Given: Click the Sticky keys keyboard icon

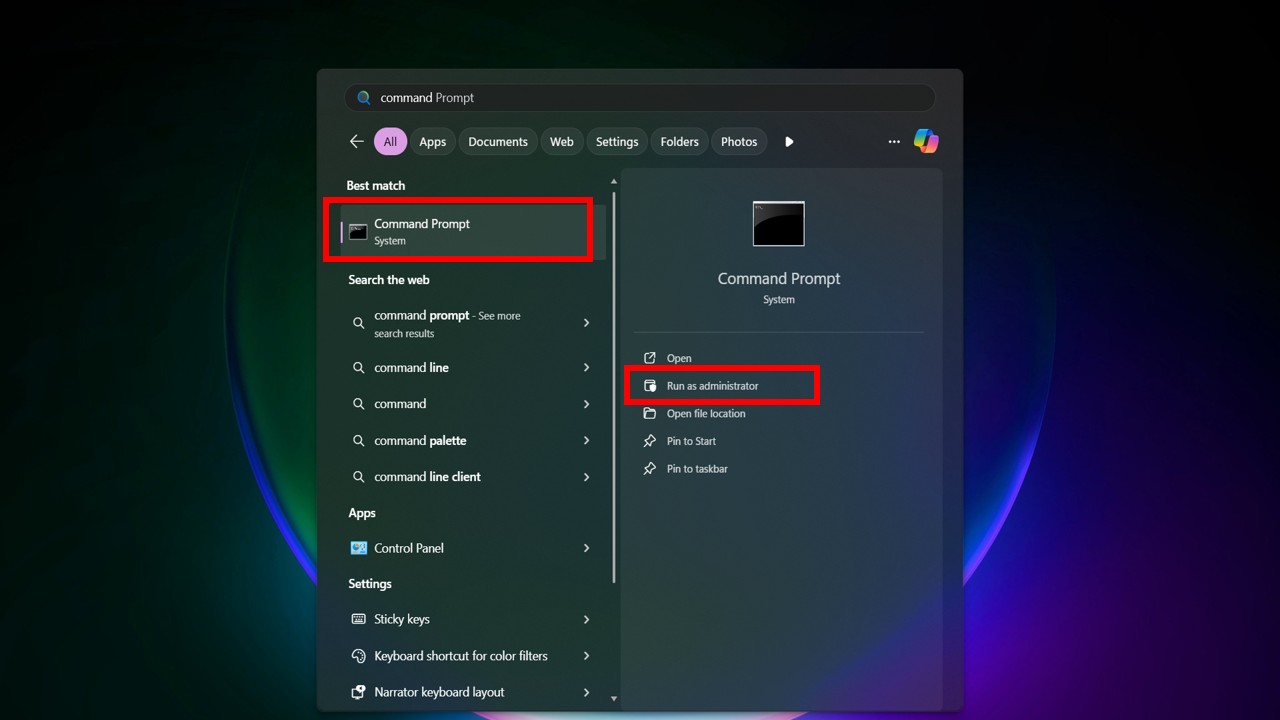Looking at the screenshot, I should click(x=359, y=619).
